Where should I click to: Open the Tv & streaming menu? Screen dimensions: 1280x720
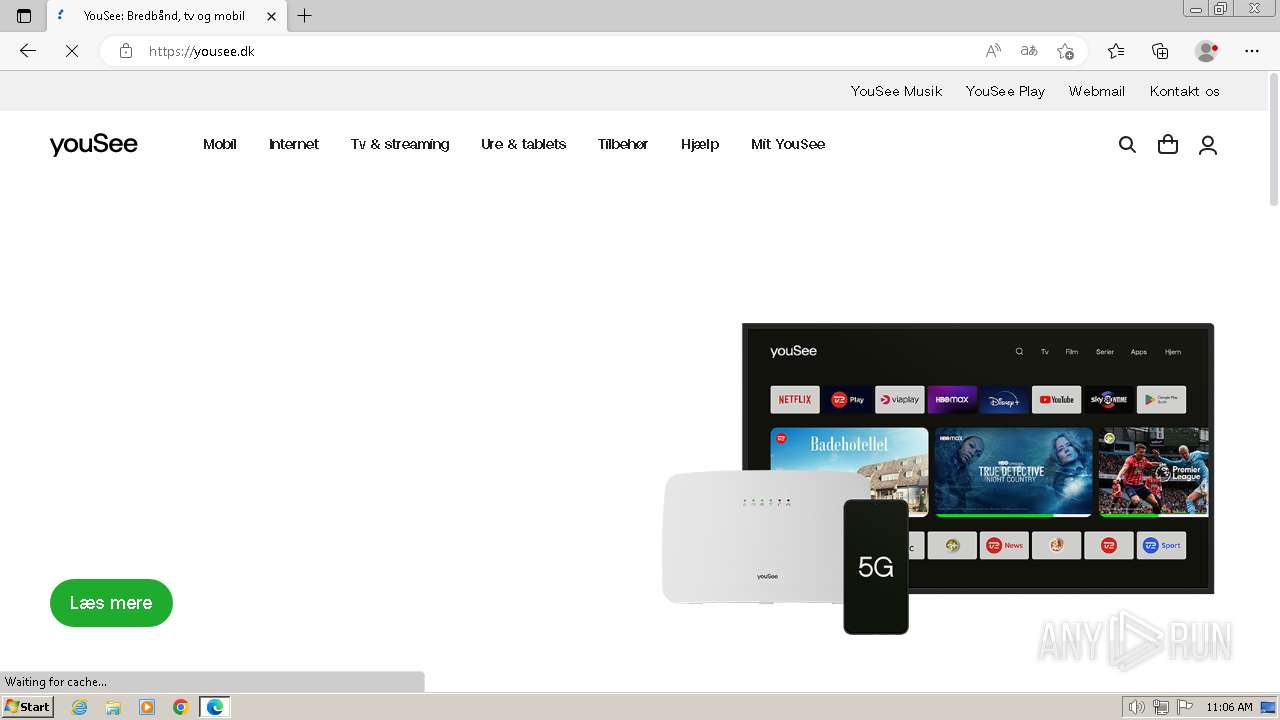click(x=400, y=144)
